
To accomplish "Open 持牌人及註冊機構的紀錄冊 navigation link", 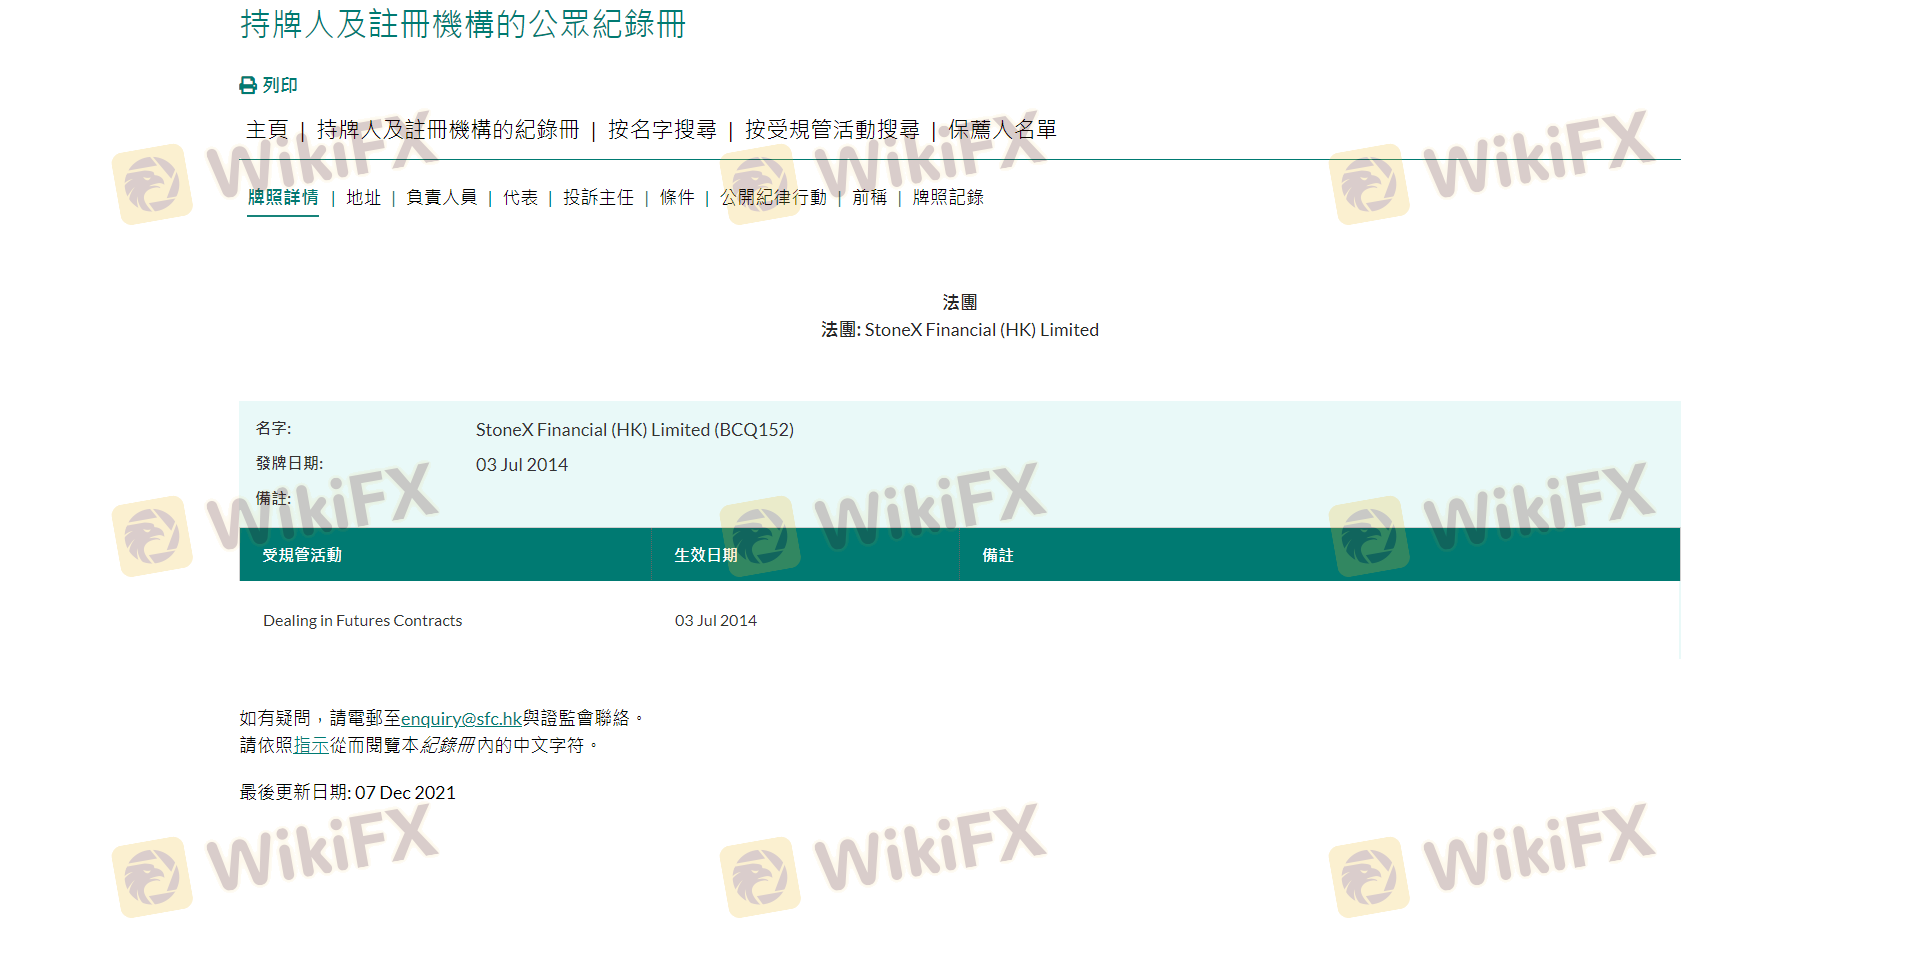I will (448, 130).
